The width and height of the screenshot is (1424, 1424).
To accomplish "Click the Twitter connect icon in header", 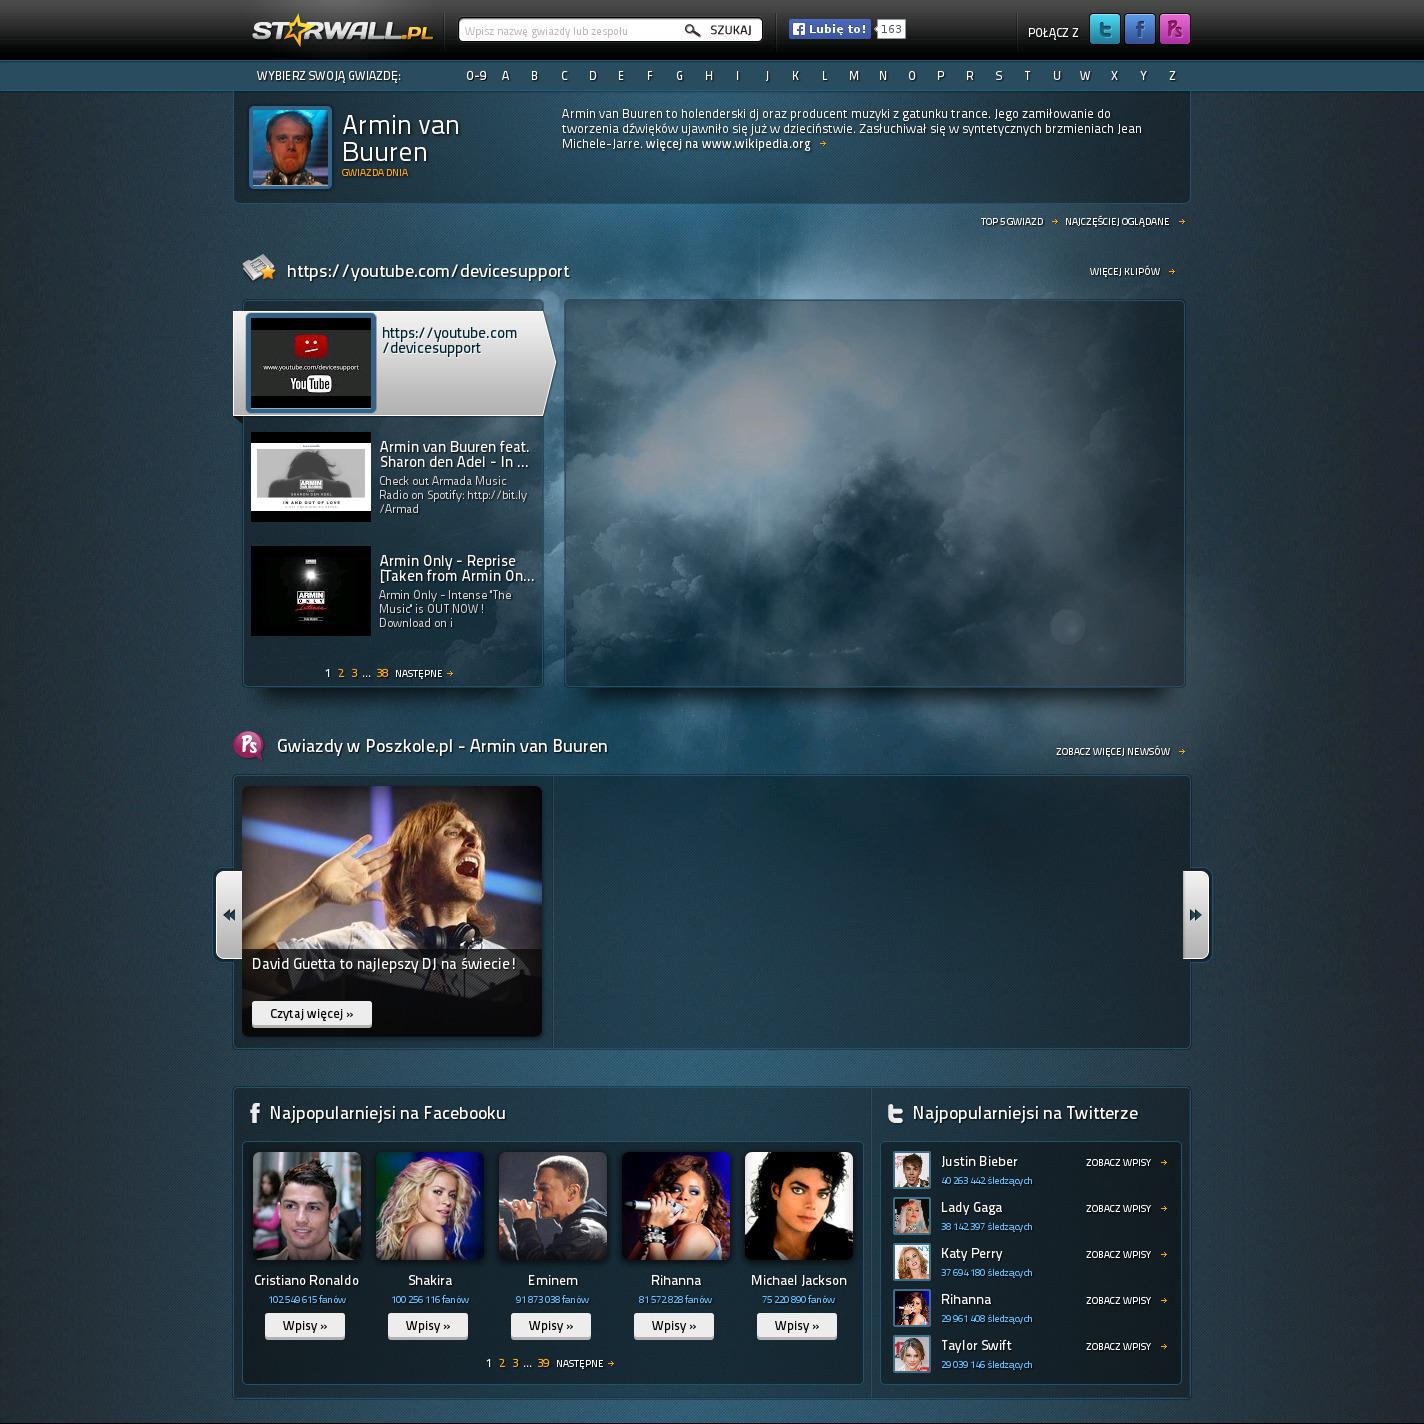I will pyautogui.click(x=1104, y=30).
